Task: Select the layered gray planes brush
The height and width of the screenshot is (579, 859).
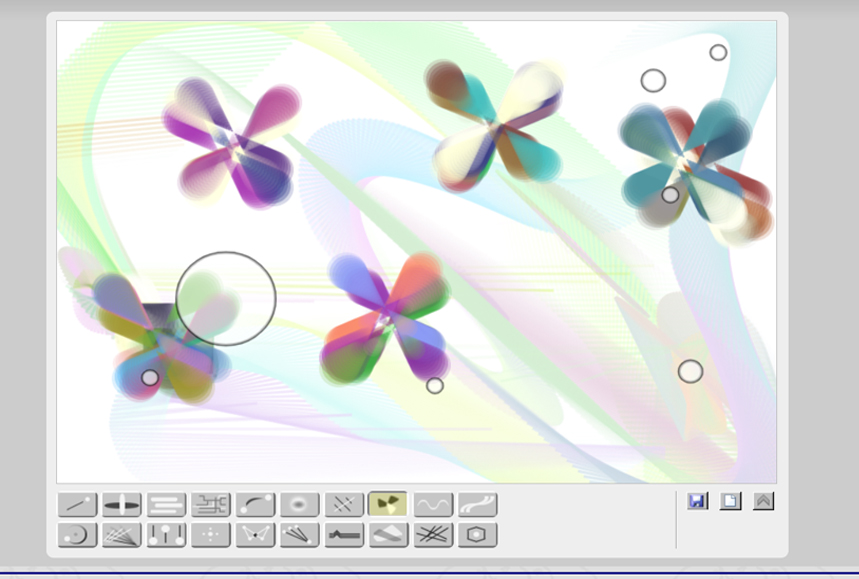Action: pyautogui.click(x=388, y=535)
